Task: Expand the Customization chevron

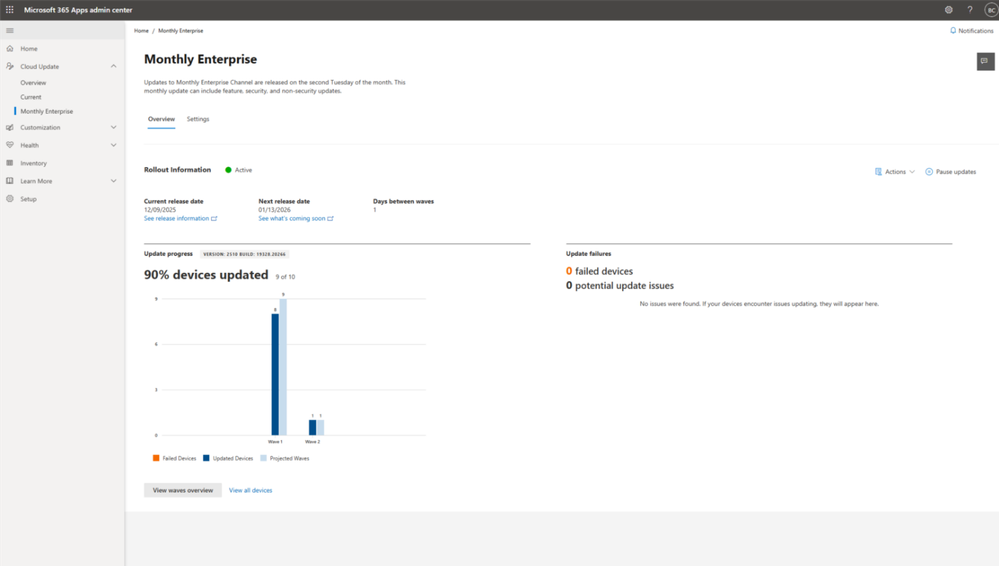Action: [113, 127]
